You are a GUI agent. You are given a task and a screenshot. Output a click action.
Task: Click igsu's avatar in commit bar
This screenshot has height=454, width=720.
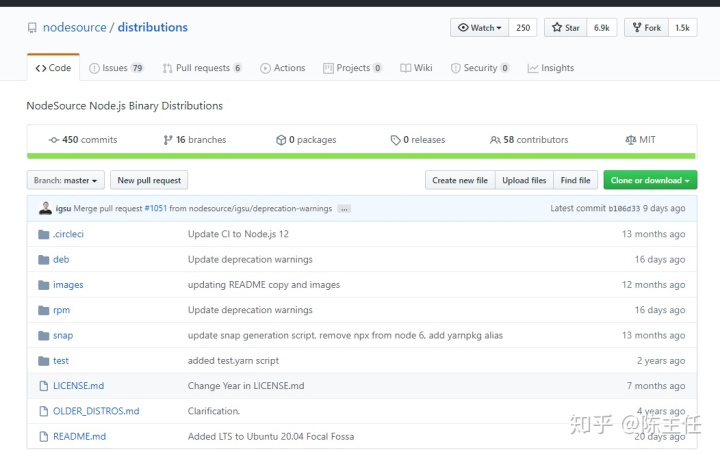point(45,208)
